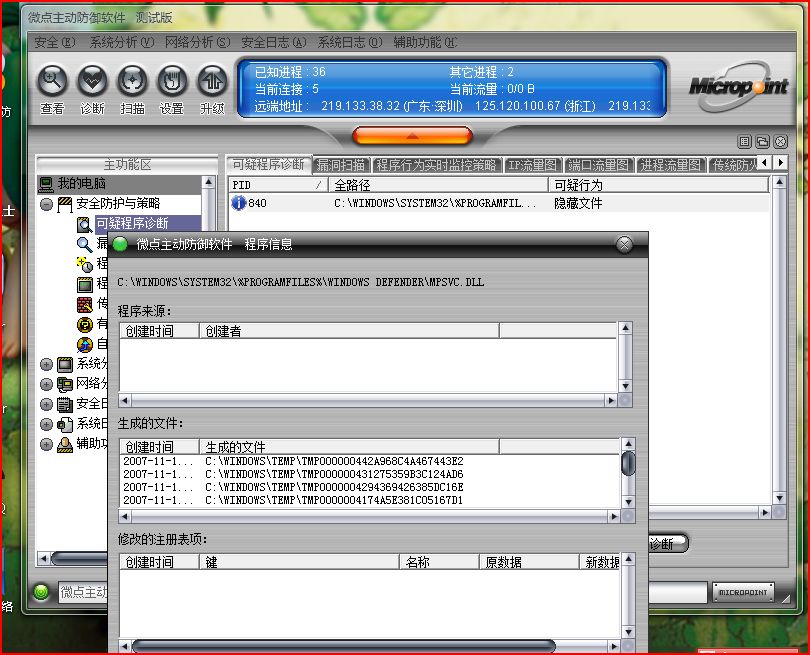Switch to the 进程流量图 tab
The width and height of the screenshot is (810, 655).
pyautogui.click(x=671, y=165)
